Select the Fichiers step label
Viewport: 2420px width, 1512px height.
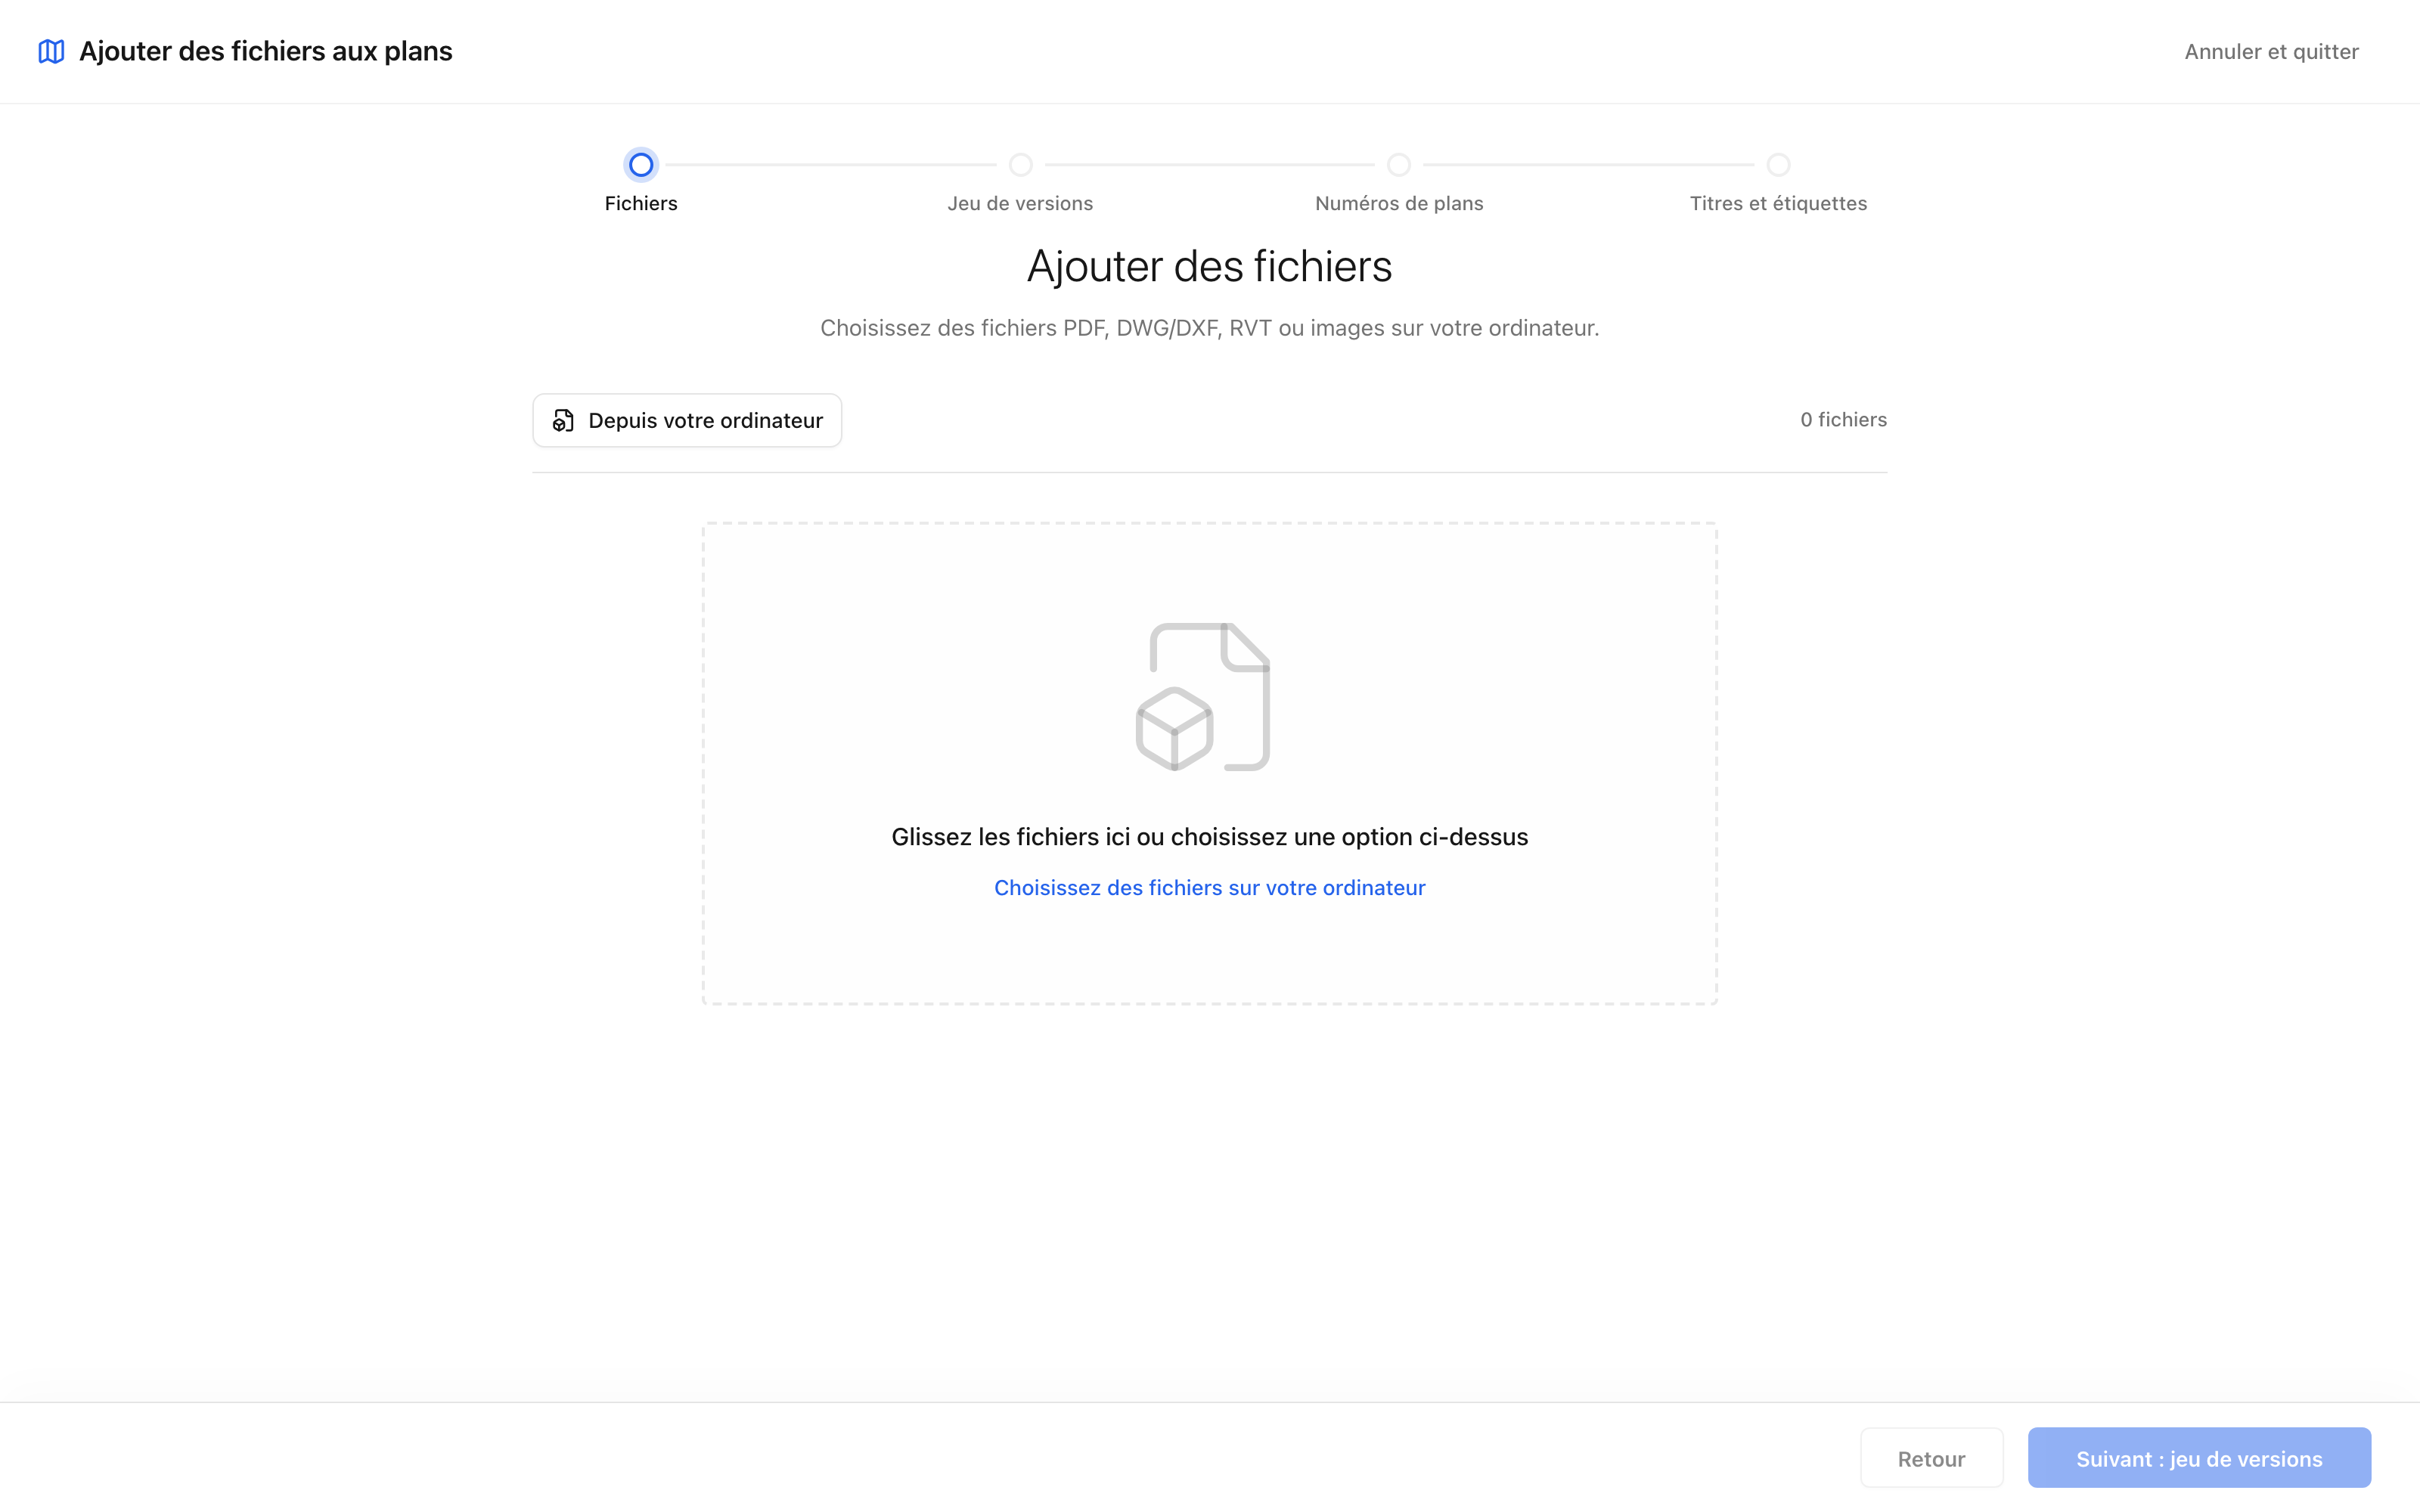pyautogui.click(x=641, y=203)
